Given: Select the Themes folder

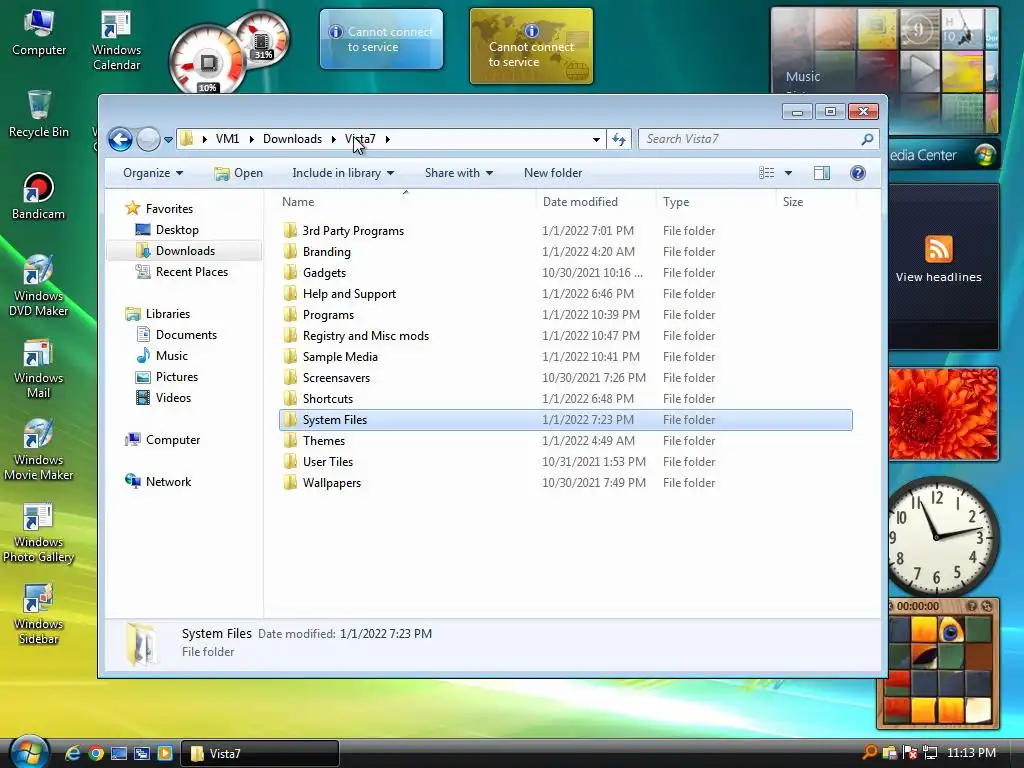Looking at the screenshot, I should (324, 441).
